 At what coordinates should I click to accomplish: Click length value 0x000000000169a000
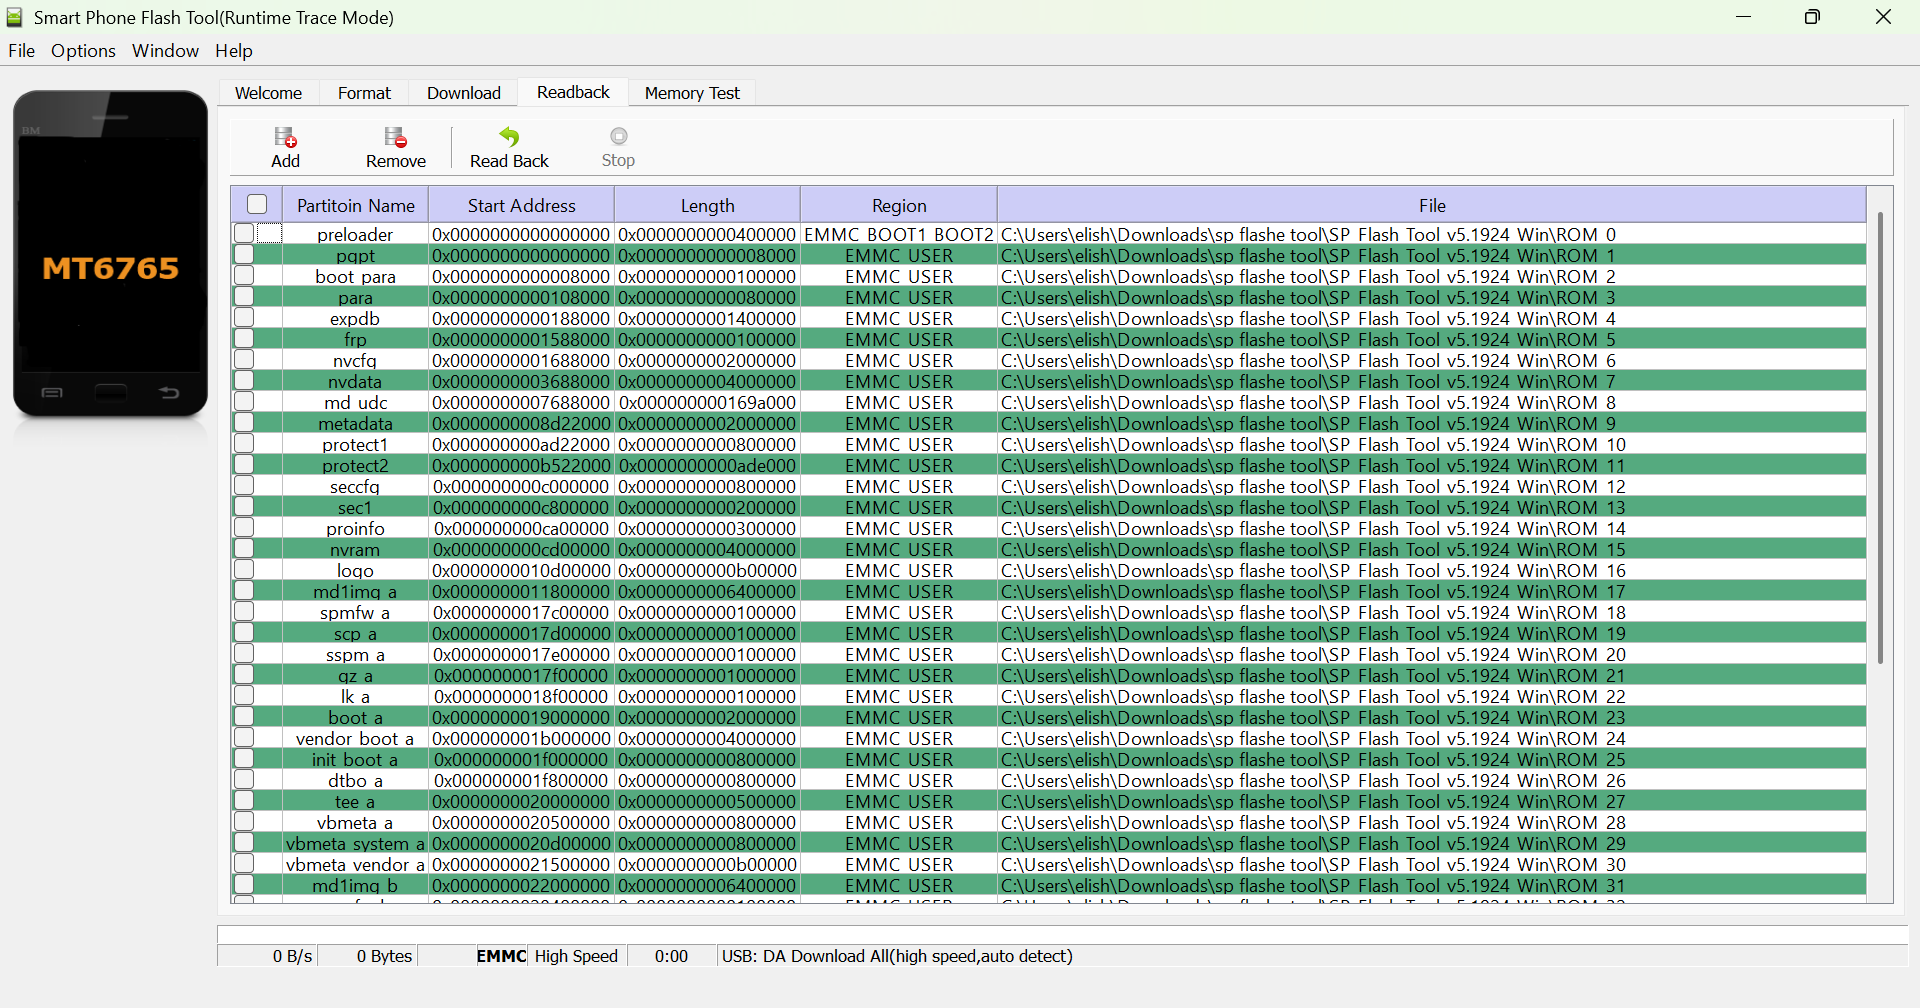point(707,402)
